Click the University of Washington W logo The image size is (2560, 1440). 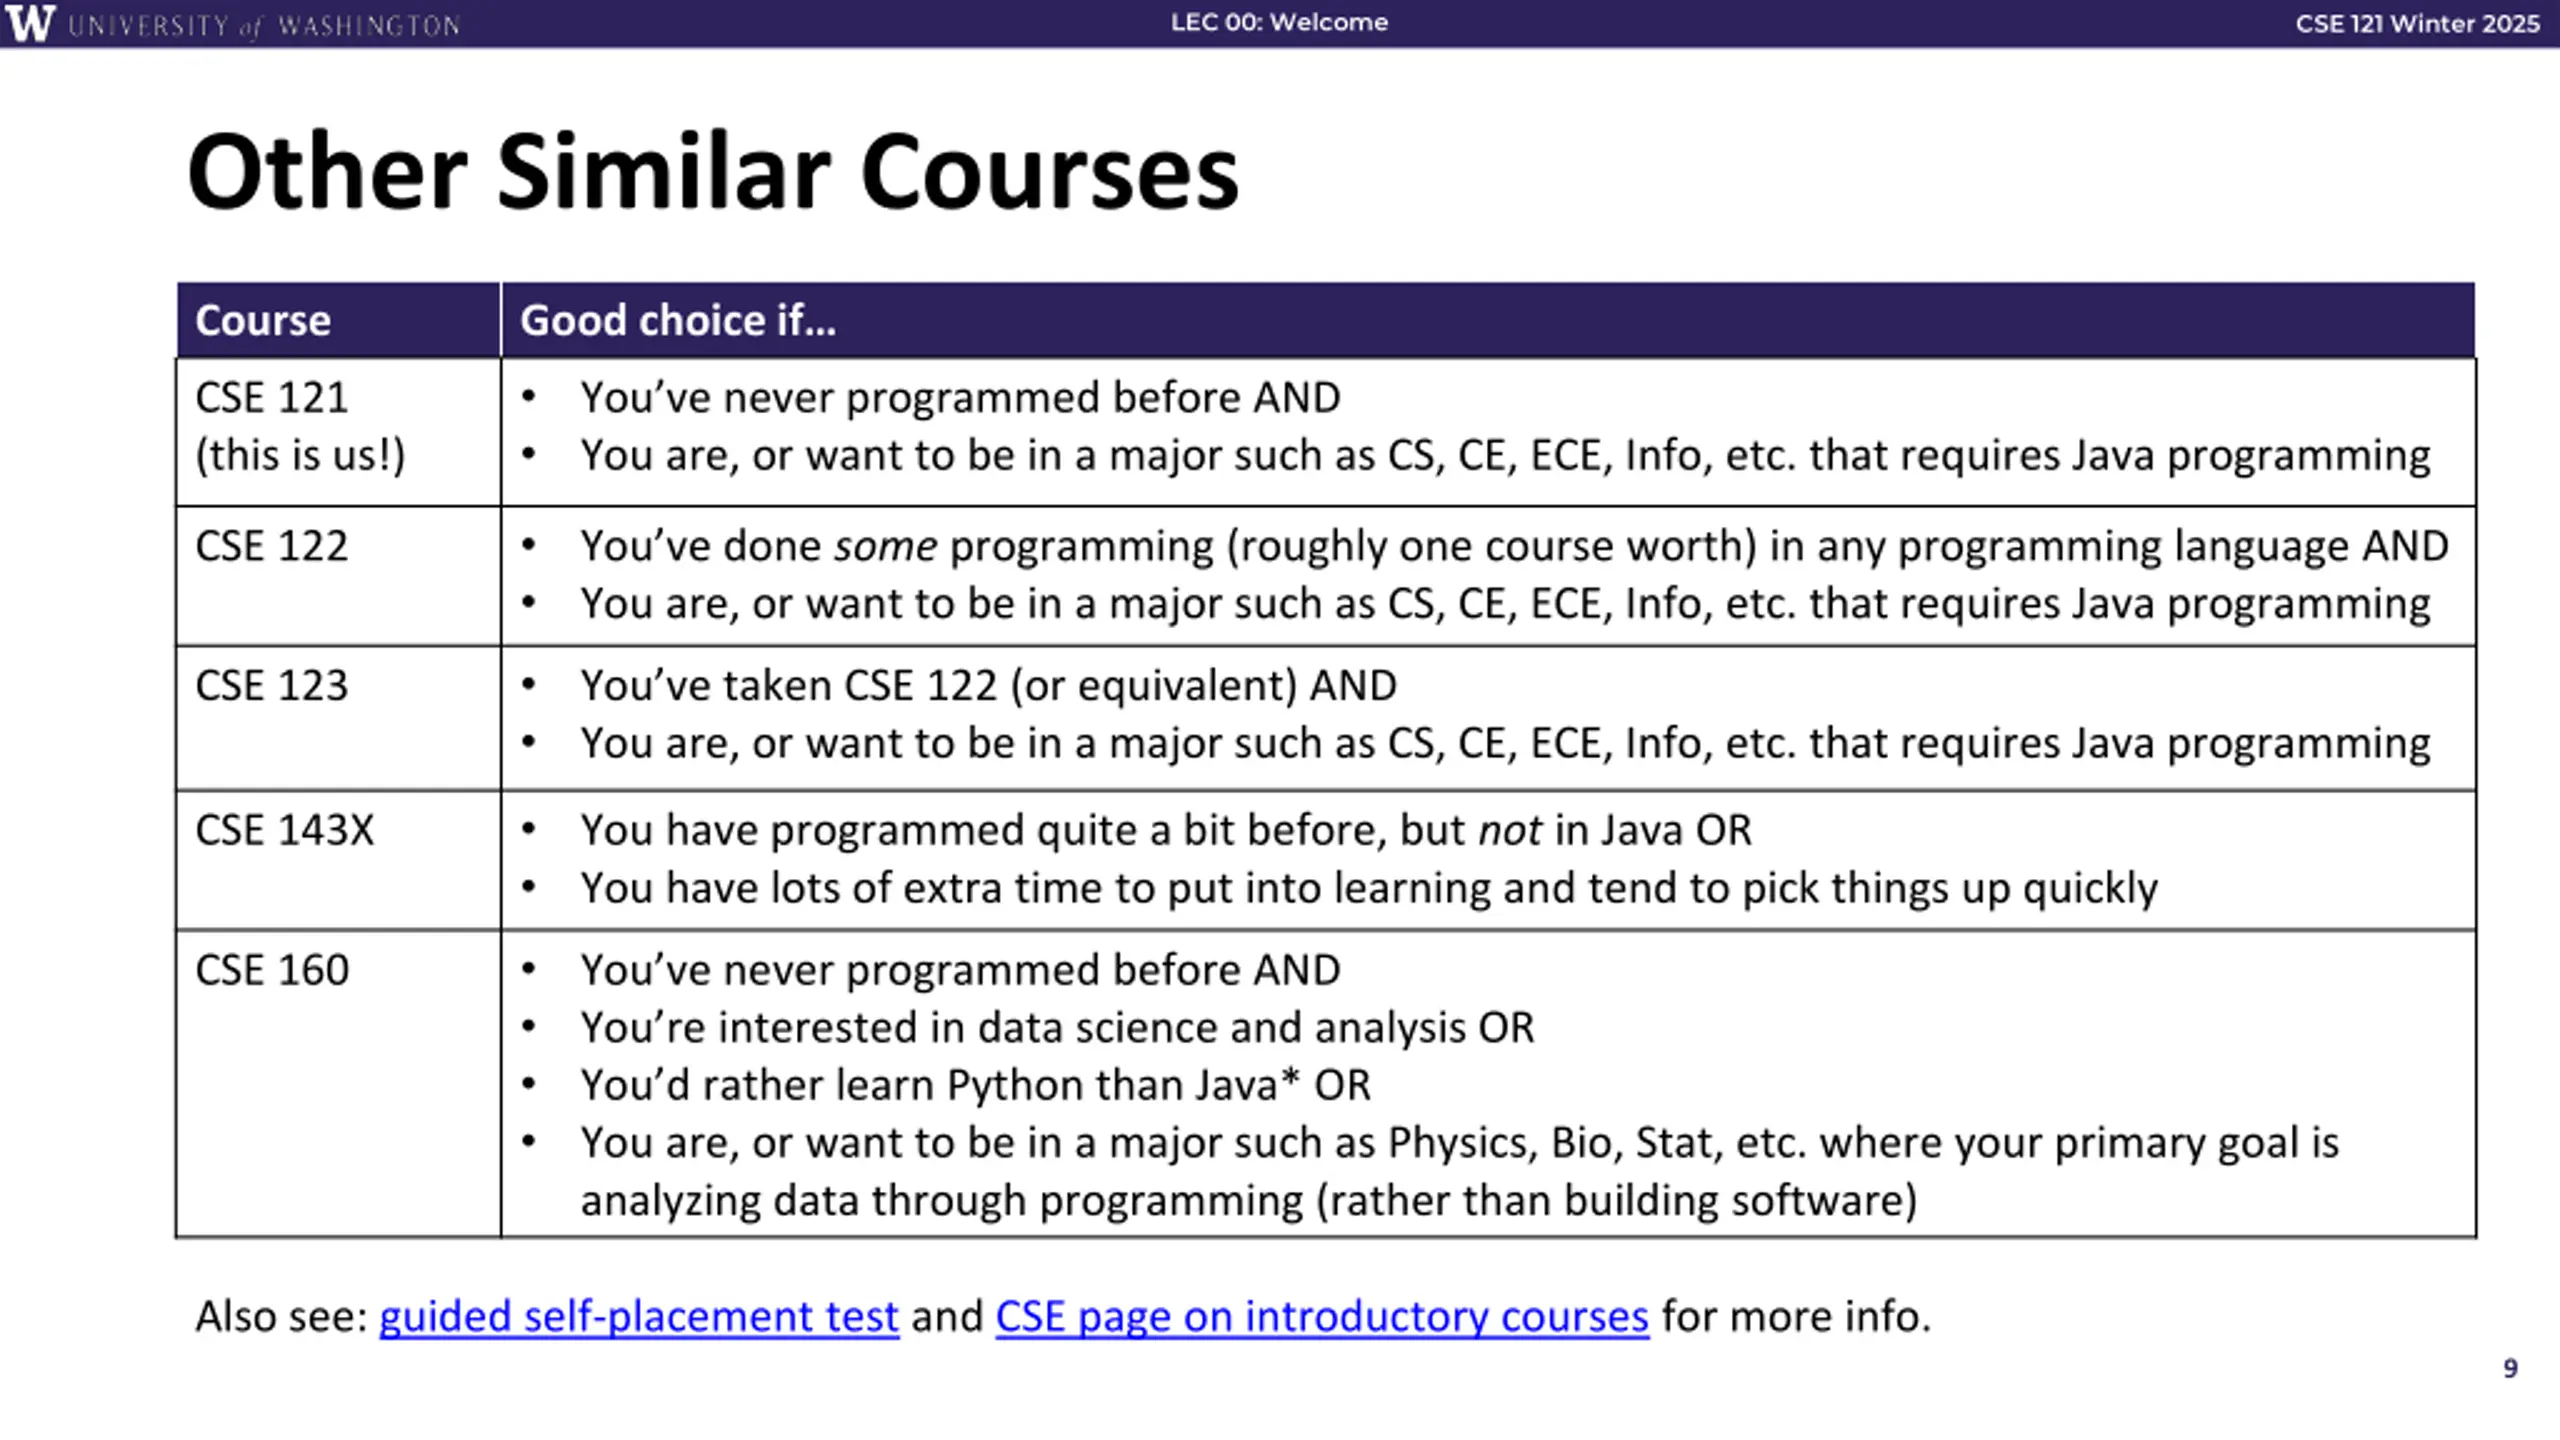30,22
